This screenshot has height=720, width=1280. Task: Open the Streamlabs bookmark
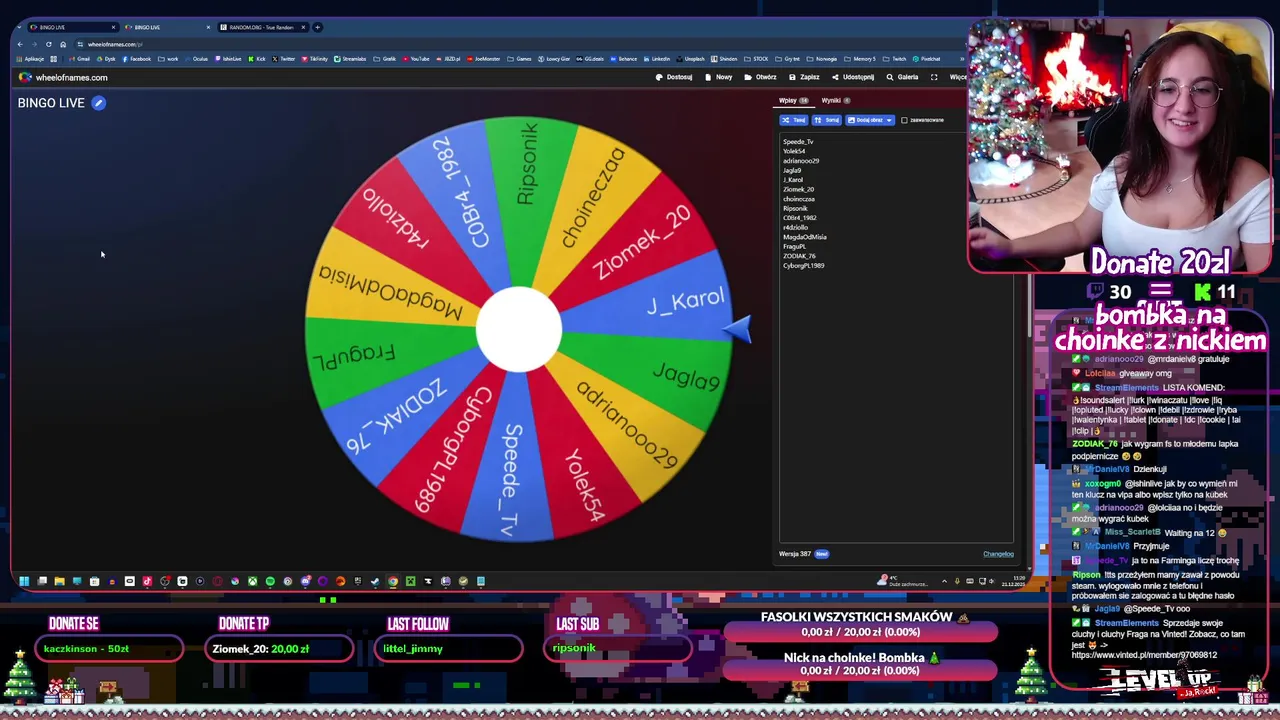coord(350,59)
